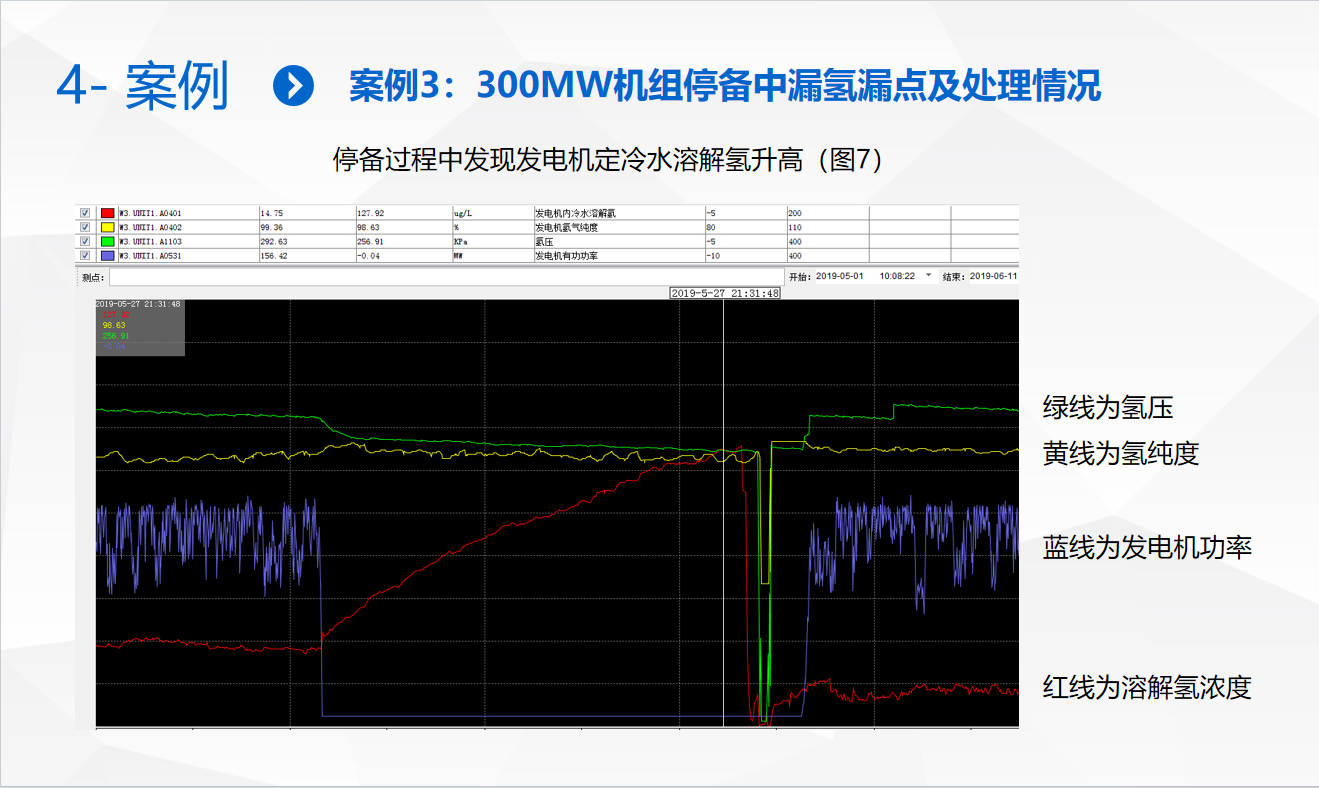Select the green swatch for hydrogen pressure
Screen dimensions: 1319x788
tap(107, 241)
